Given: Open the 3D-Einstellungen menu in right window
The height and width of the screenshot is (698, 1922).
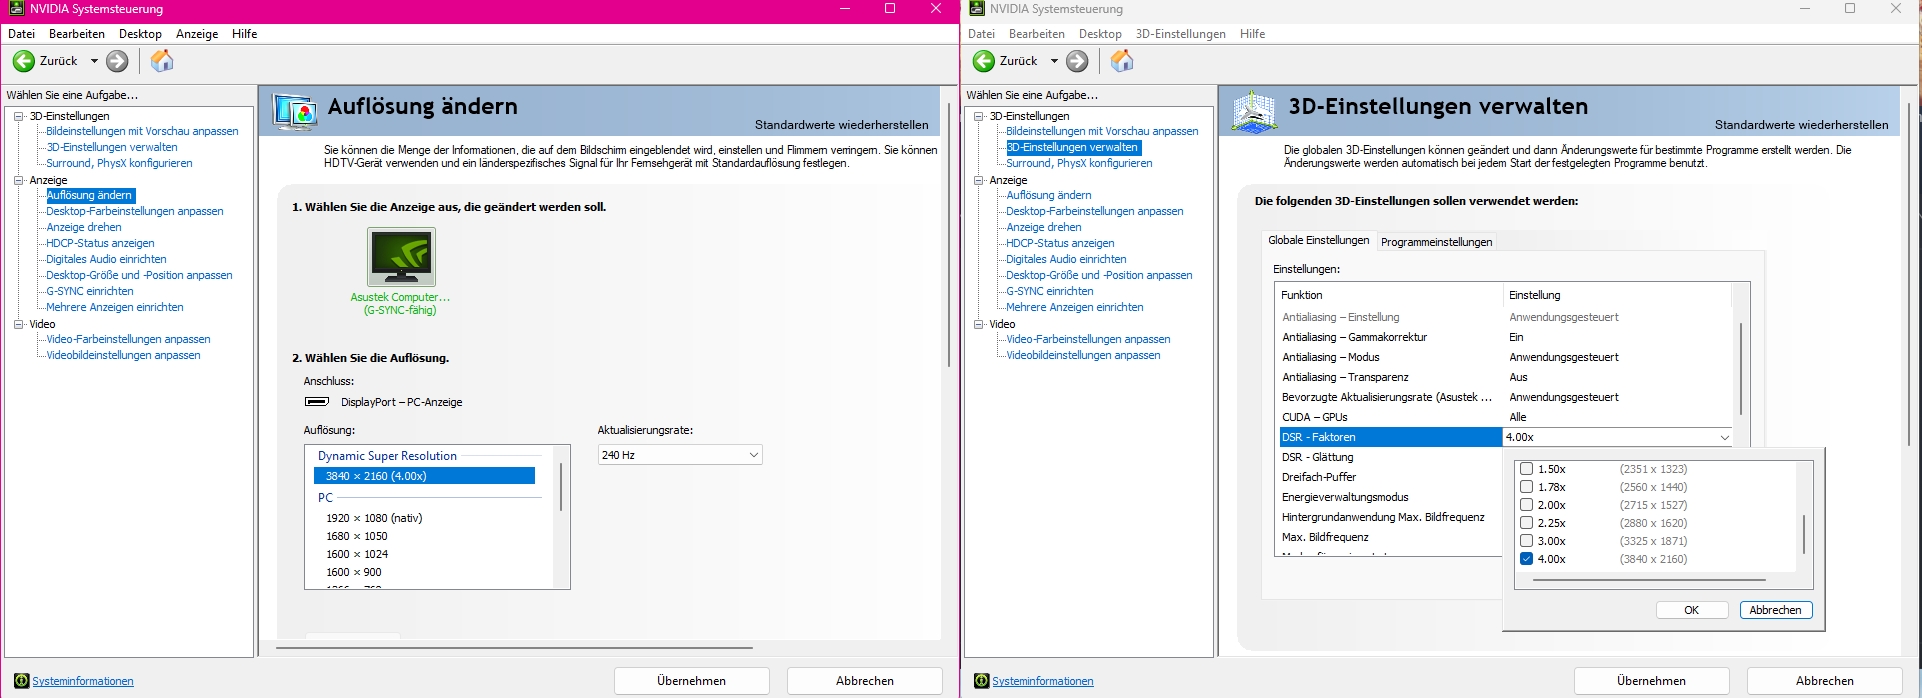Looking at the screenshot, I should point(1180,34).
